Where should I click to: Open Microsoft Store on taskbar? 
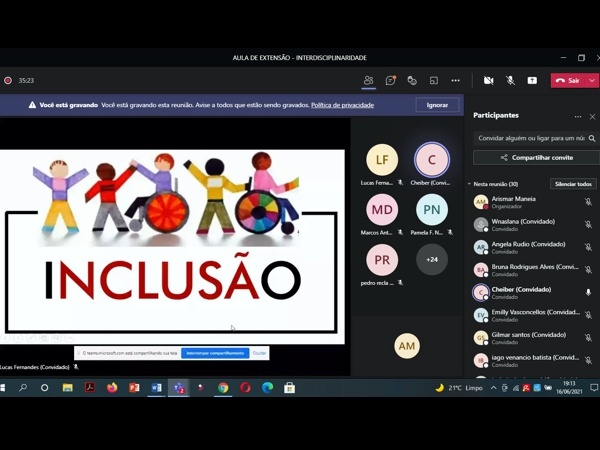[290, 388]
